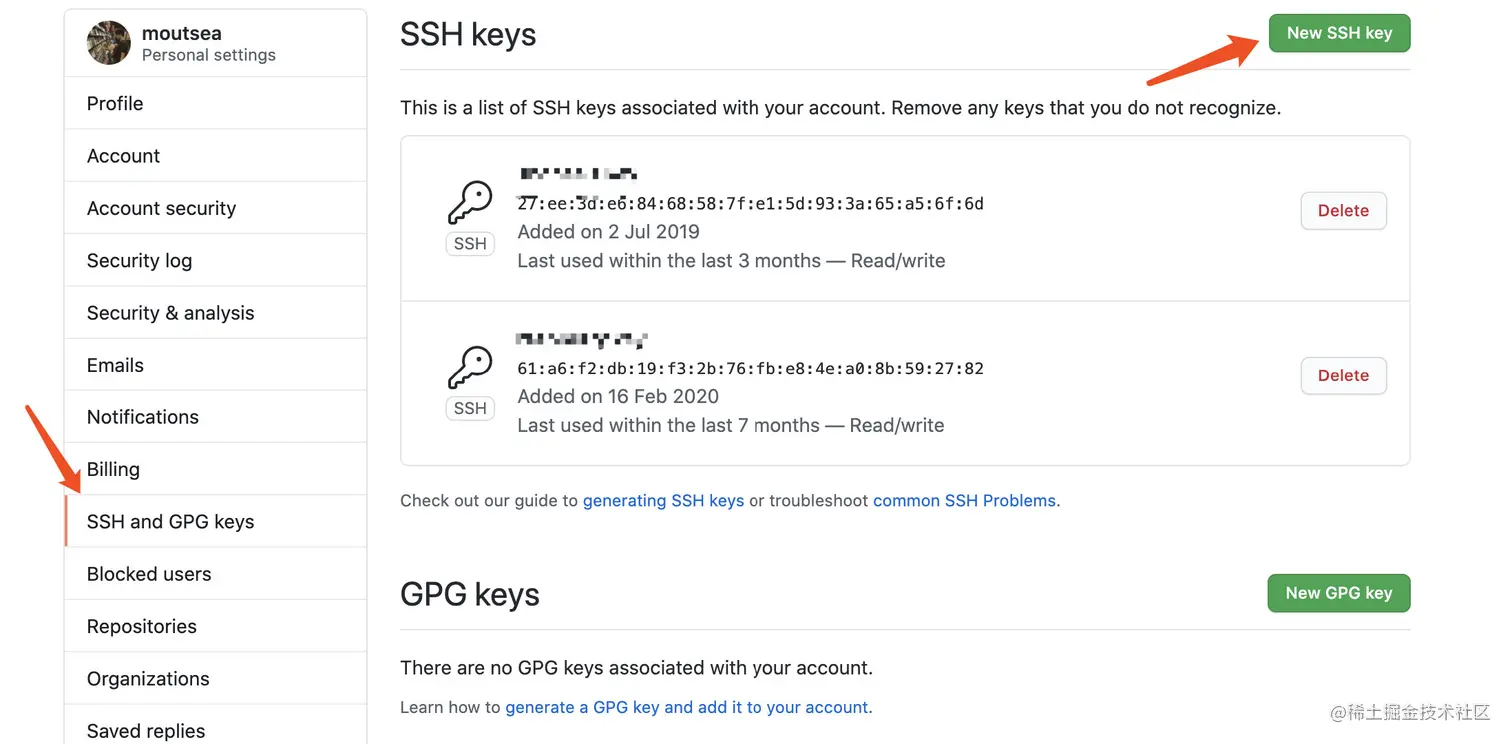1512x744 pixels.
Task: Delete the key added 16 Feb 2020
Action: [x=1343, y=376]
